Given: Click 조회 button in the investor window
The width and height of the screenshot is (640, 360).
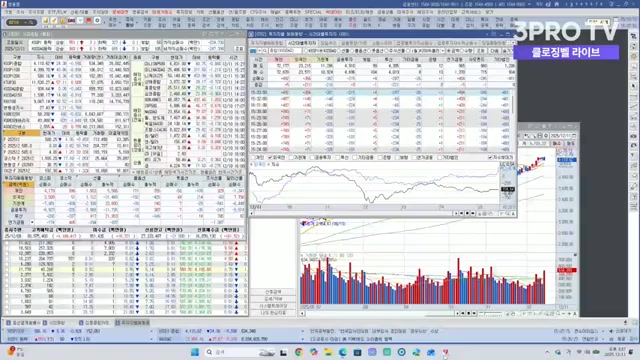Looking at the screenshot, I should [481, 51].
